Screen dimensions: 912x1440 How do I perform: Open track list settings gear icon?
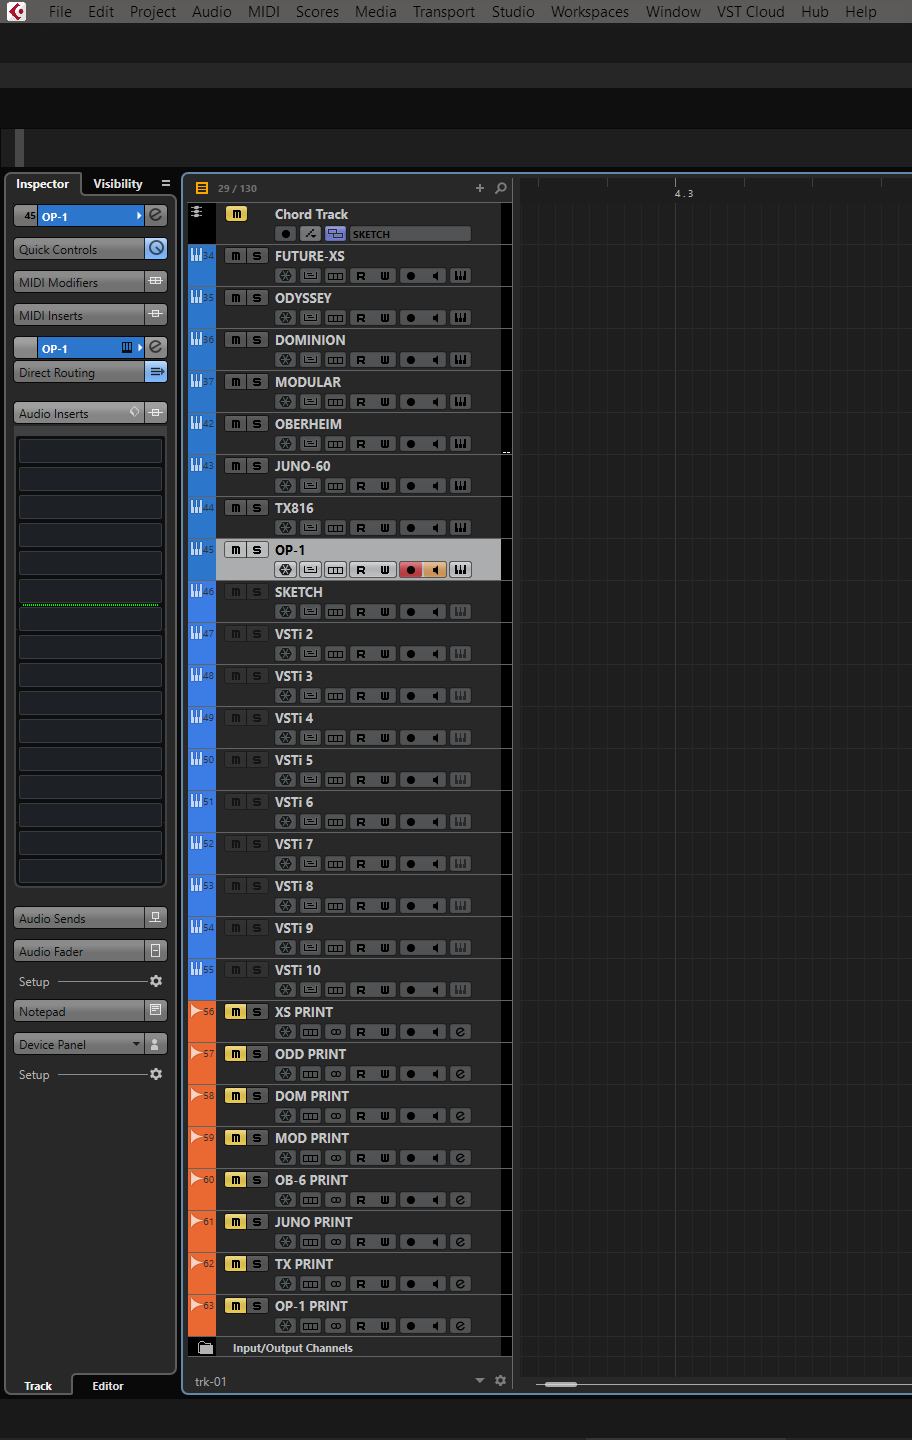point(500,1381)
